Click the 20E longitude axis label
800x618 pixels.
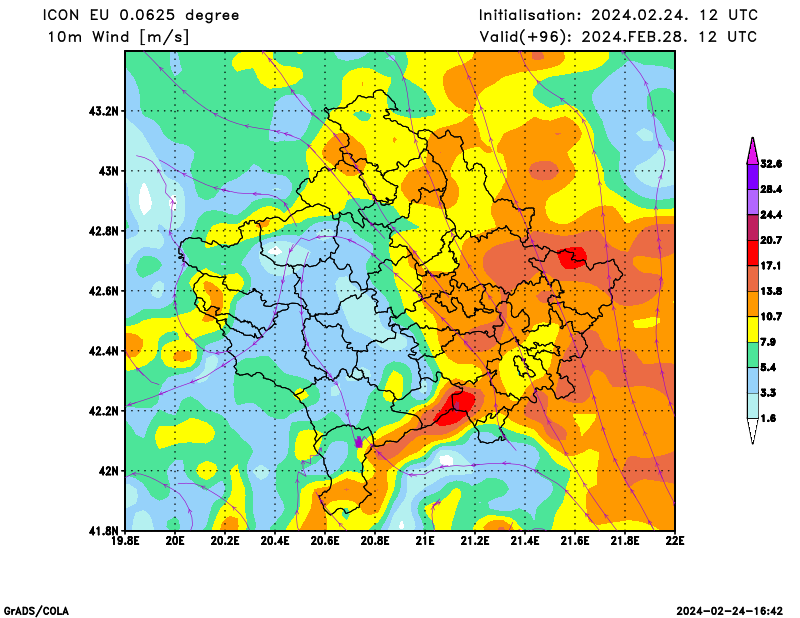(176, 540)
